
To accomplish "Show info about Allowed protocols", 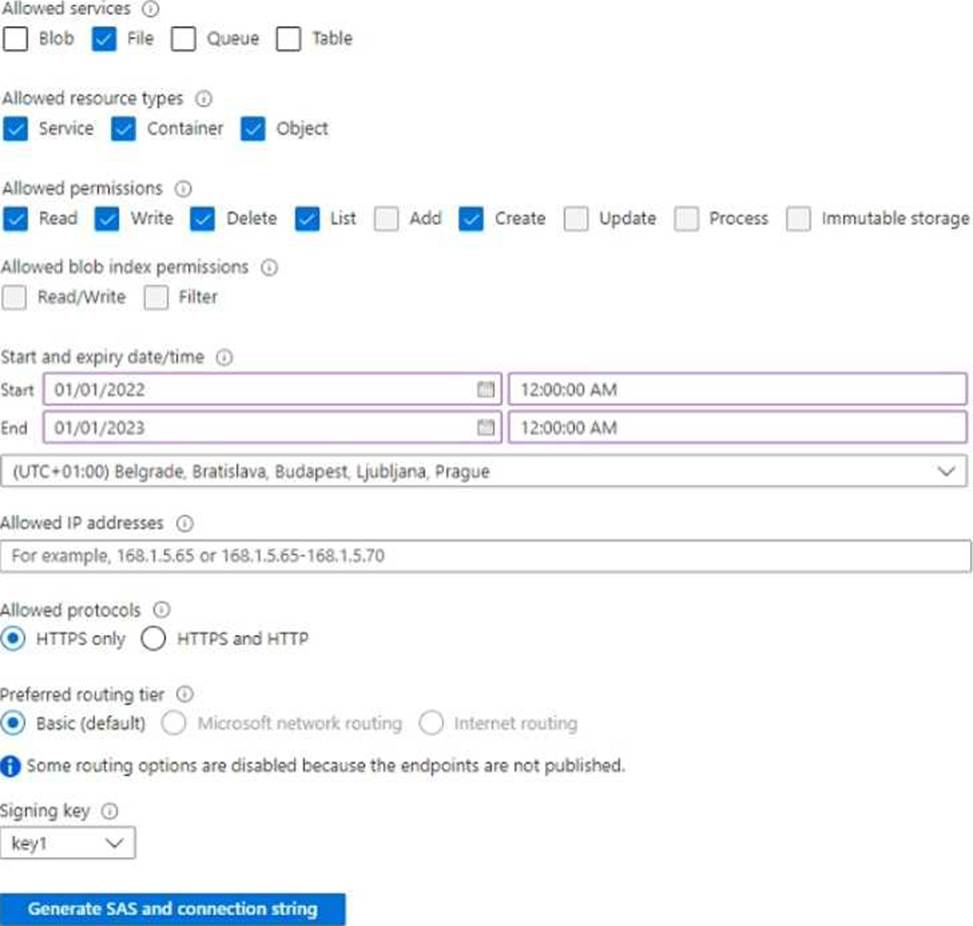I will tap(161, 610).
